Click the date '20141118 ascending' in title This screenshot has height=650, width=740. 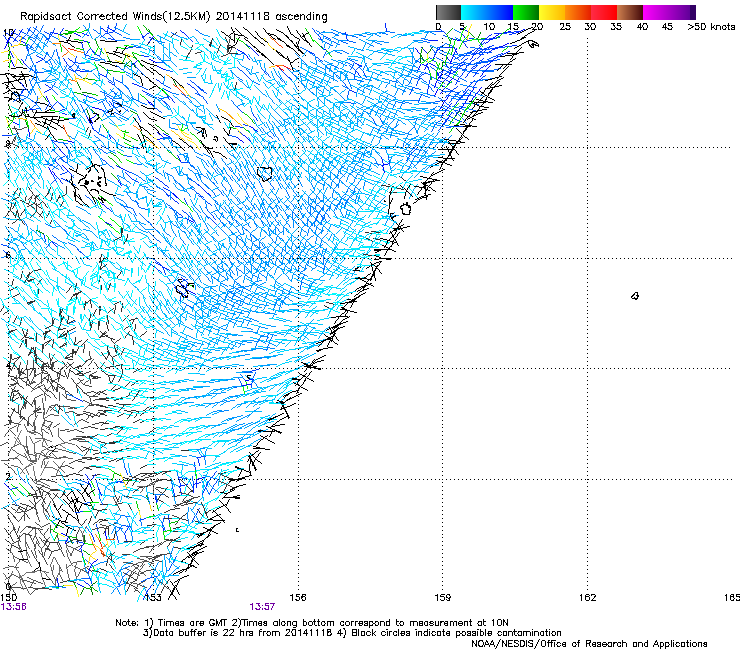pyautogui.click(x=272, y=17)
